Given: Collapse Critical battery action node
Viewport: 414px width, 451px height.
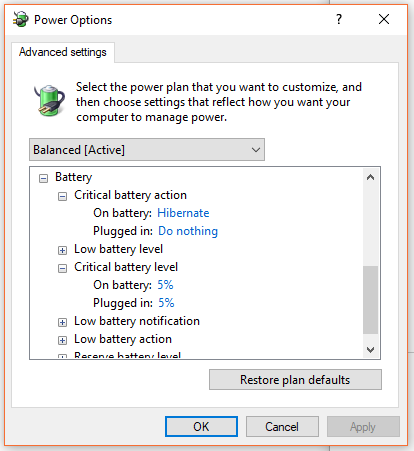Looking at the screenshot, I should point(62,196).
